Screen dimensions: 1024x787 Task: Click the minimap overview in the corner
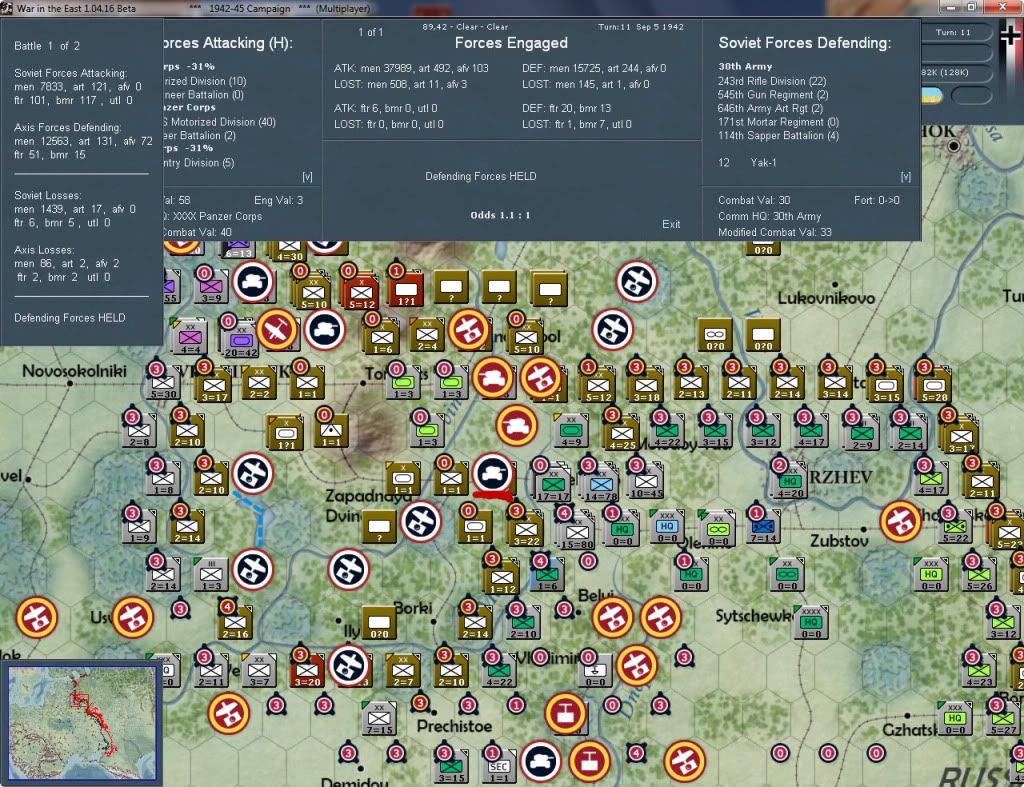point(82,723)
